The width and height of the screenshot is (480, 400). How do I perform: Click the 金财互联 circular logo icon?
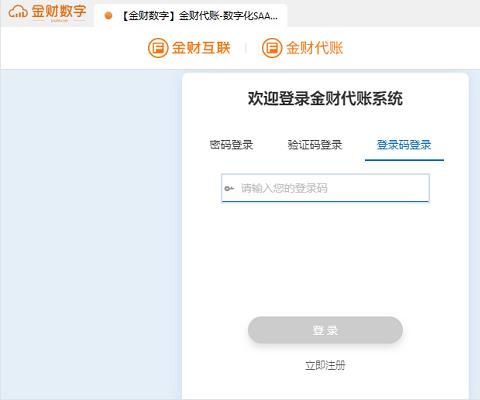click(158, 48)
